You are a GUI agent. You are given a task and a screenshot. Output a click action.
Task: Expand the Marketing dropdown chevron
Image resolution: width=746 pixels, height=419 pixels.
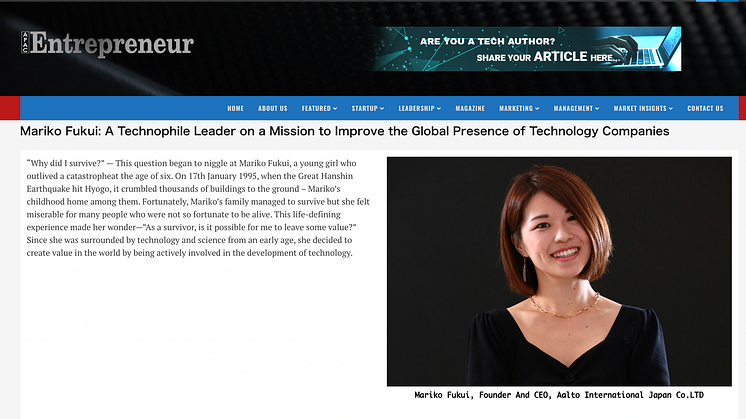point(537,108)
